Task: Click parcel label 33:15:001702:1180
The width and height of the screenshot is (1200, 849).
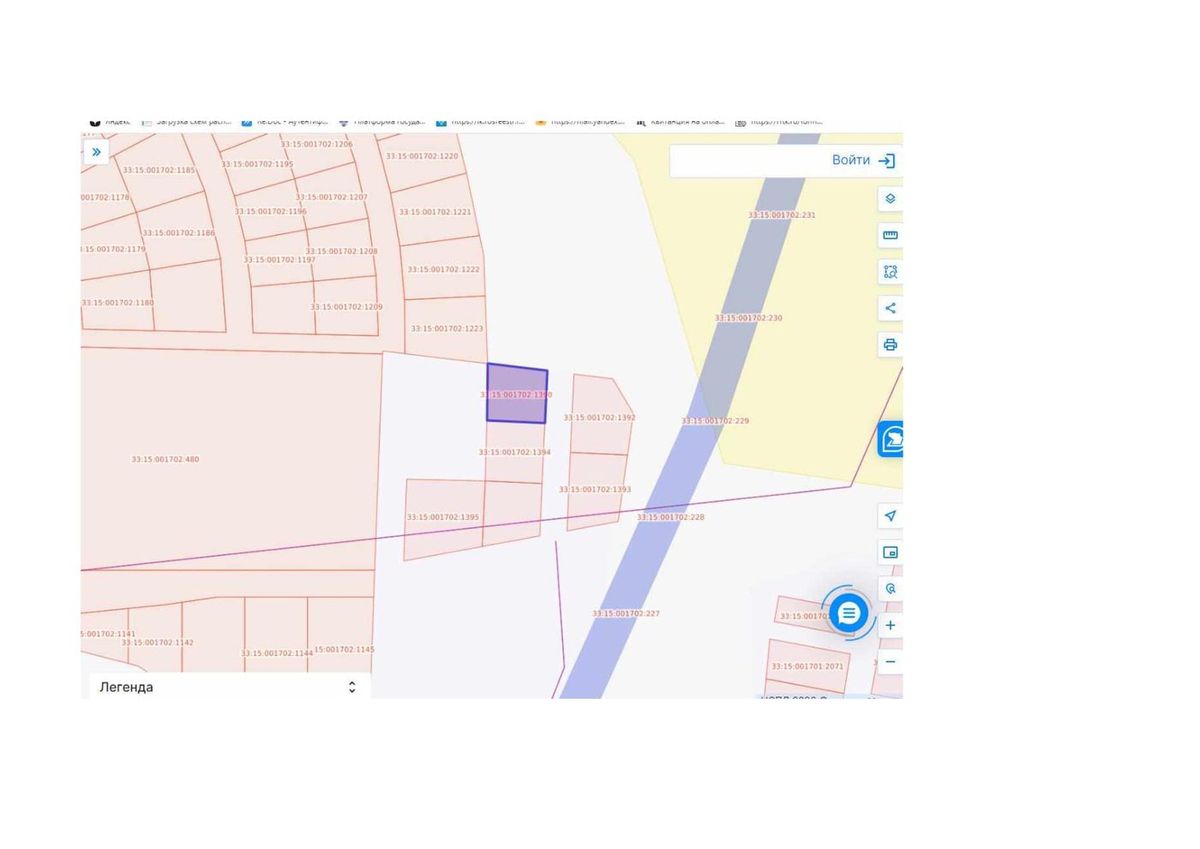Action: tap(118, 302)
